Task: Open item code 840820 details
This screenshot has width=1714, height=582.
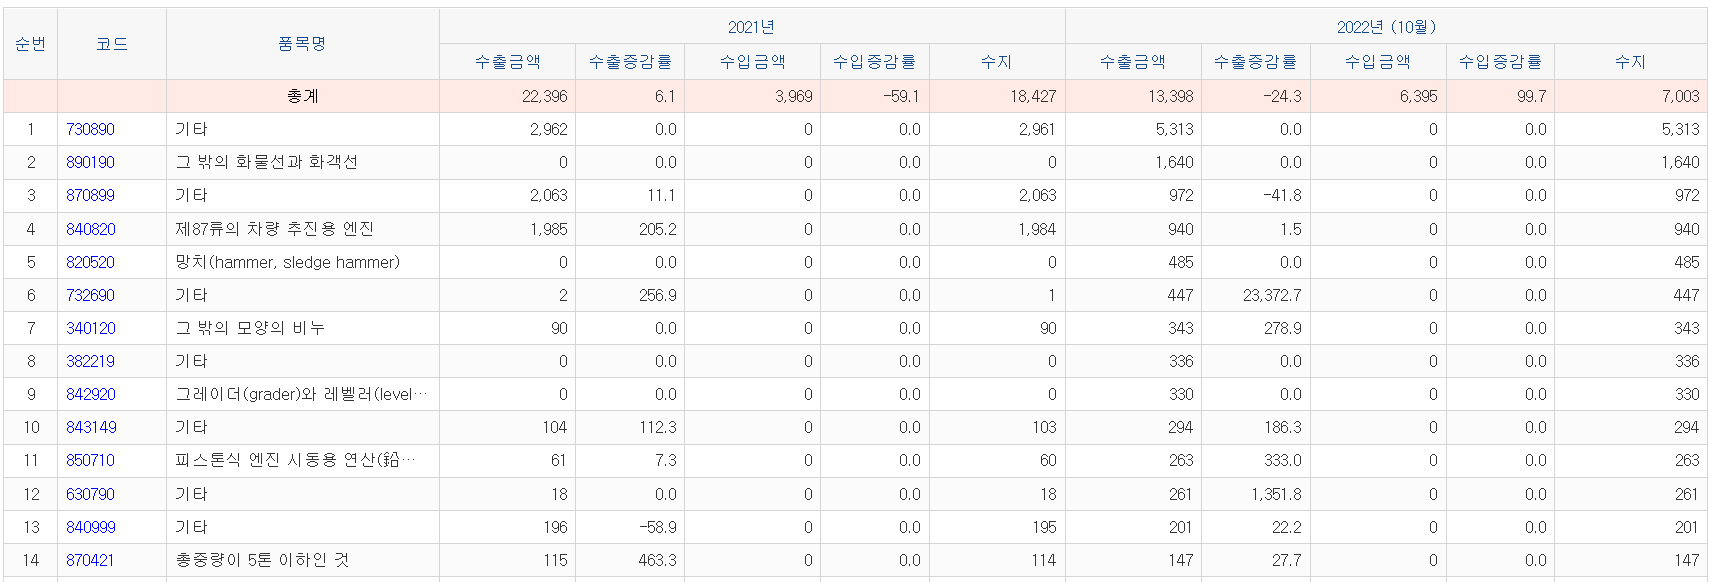Action: [90, 229]
